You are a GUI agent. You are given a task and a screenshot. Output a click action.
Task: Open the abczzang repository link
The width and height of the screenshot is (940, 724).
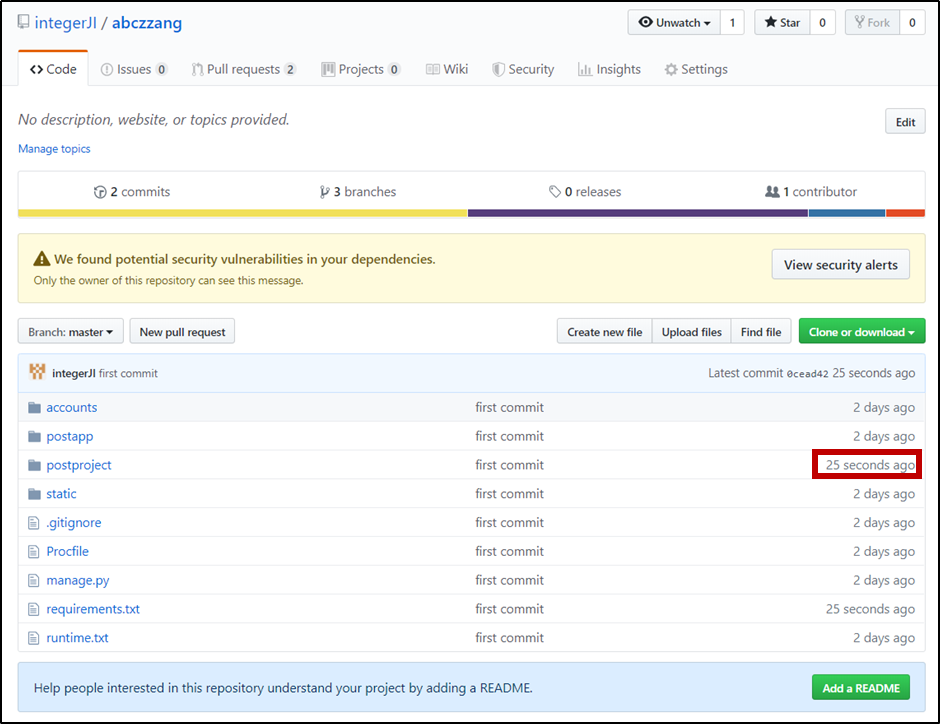tap(147, 23)
